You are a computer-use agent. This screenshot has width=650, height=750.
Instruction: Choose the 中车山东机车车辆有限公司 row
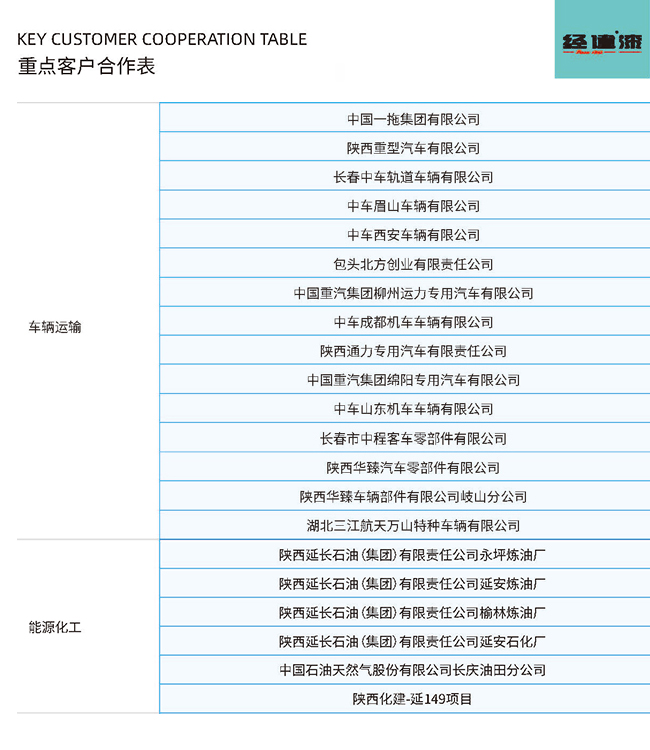(x=413, y=409)
